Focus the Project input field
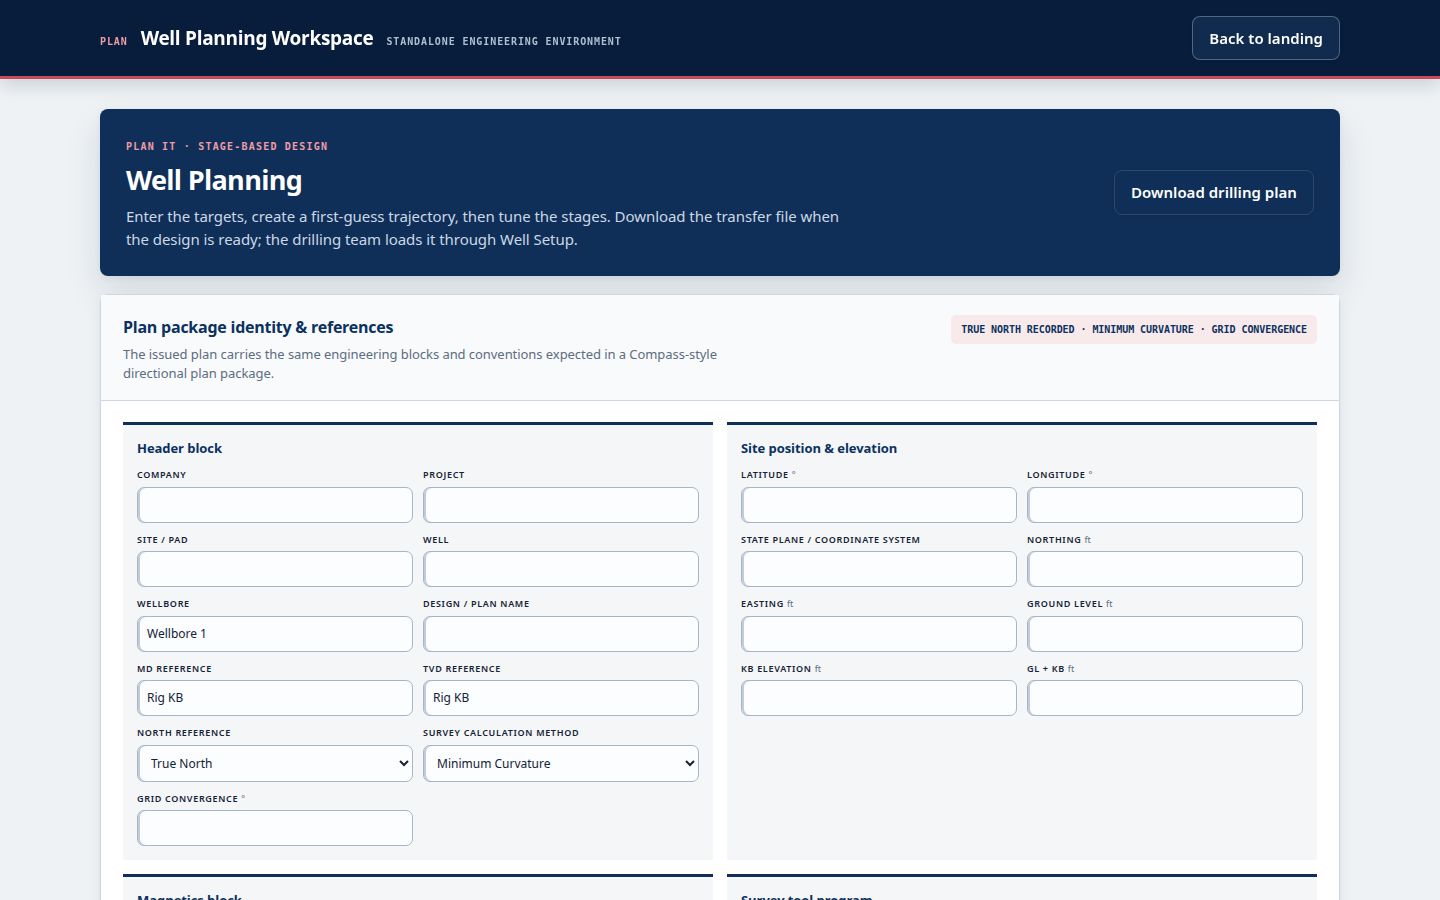Viewport: 1440px width, 900px height. point(561,505)
